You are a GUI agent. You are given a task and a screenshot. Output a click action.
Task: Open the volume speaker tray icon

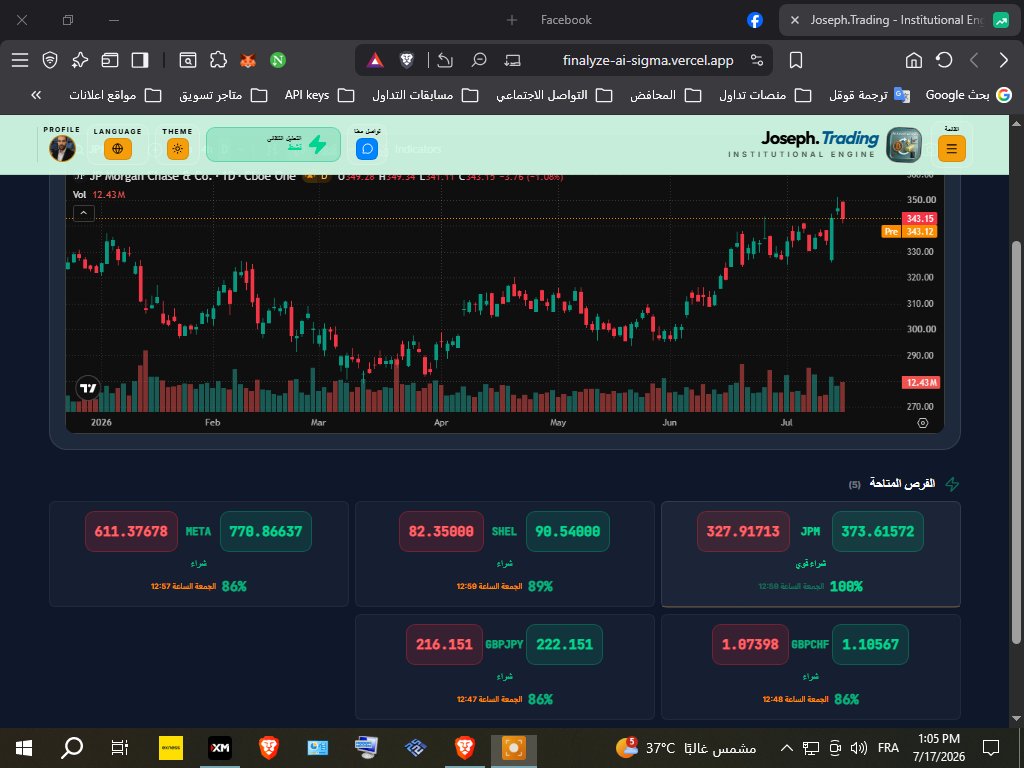(x=858, y=748)
